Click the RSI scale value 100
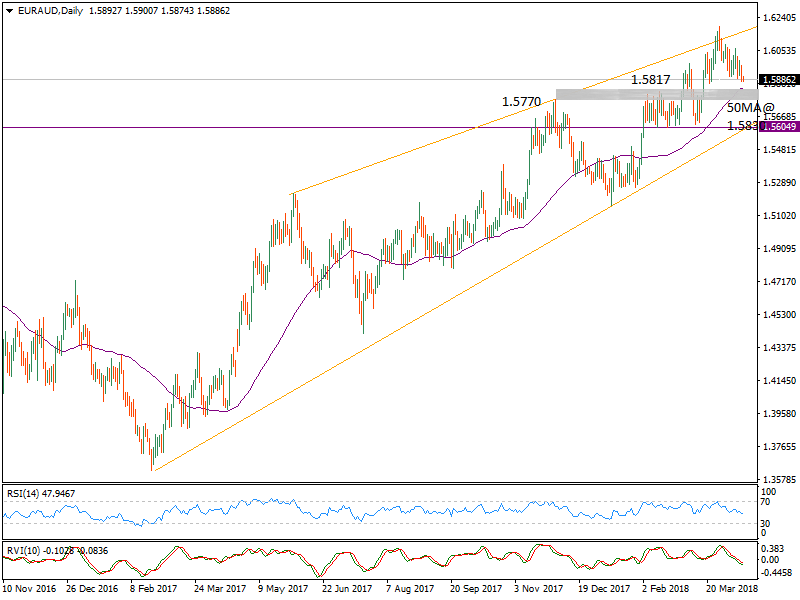Viewport: 800px width, 600px height. [x=768, y=492]
